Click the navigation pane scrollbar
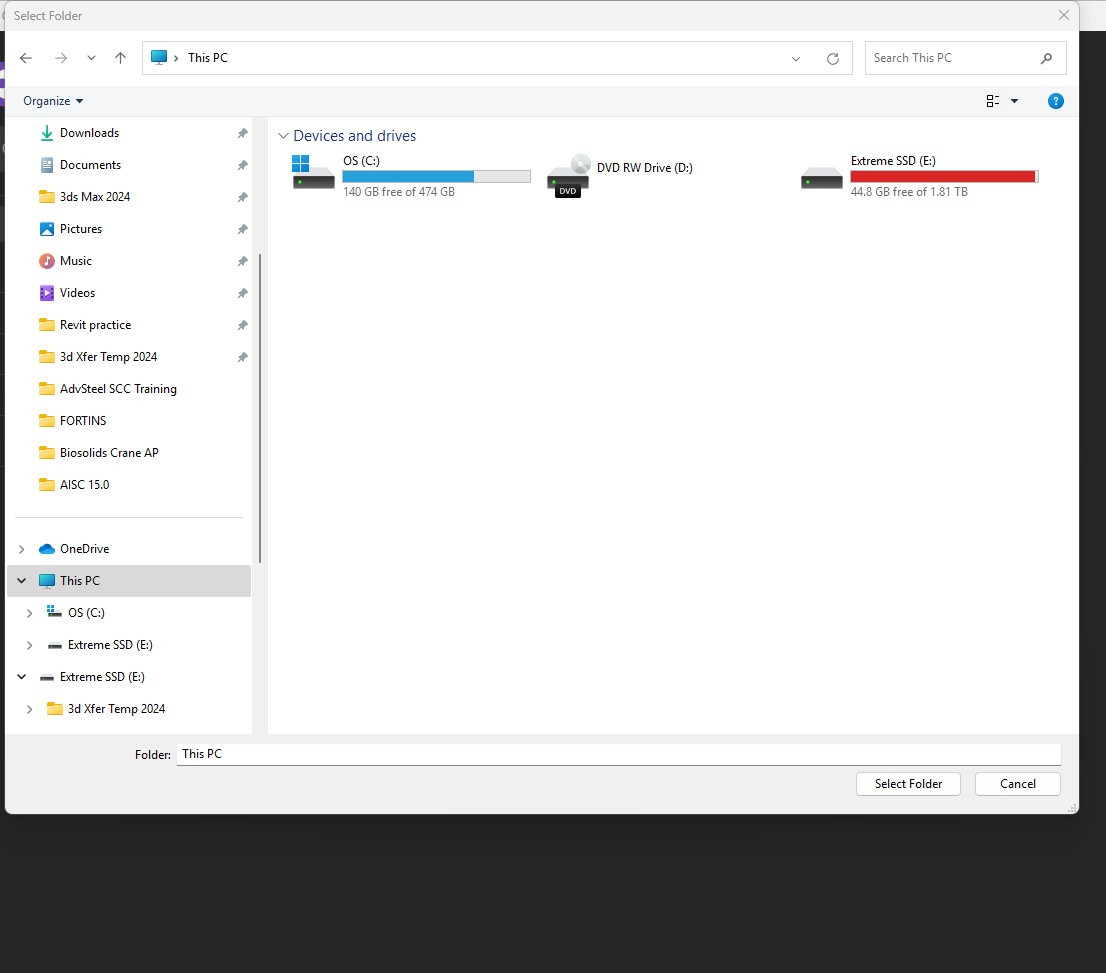 pos(260,408)
